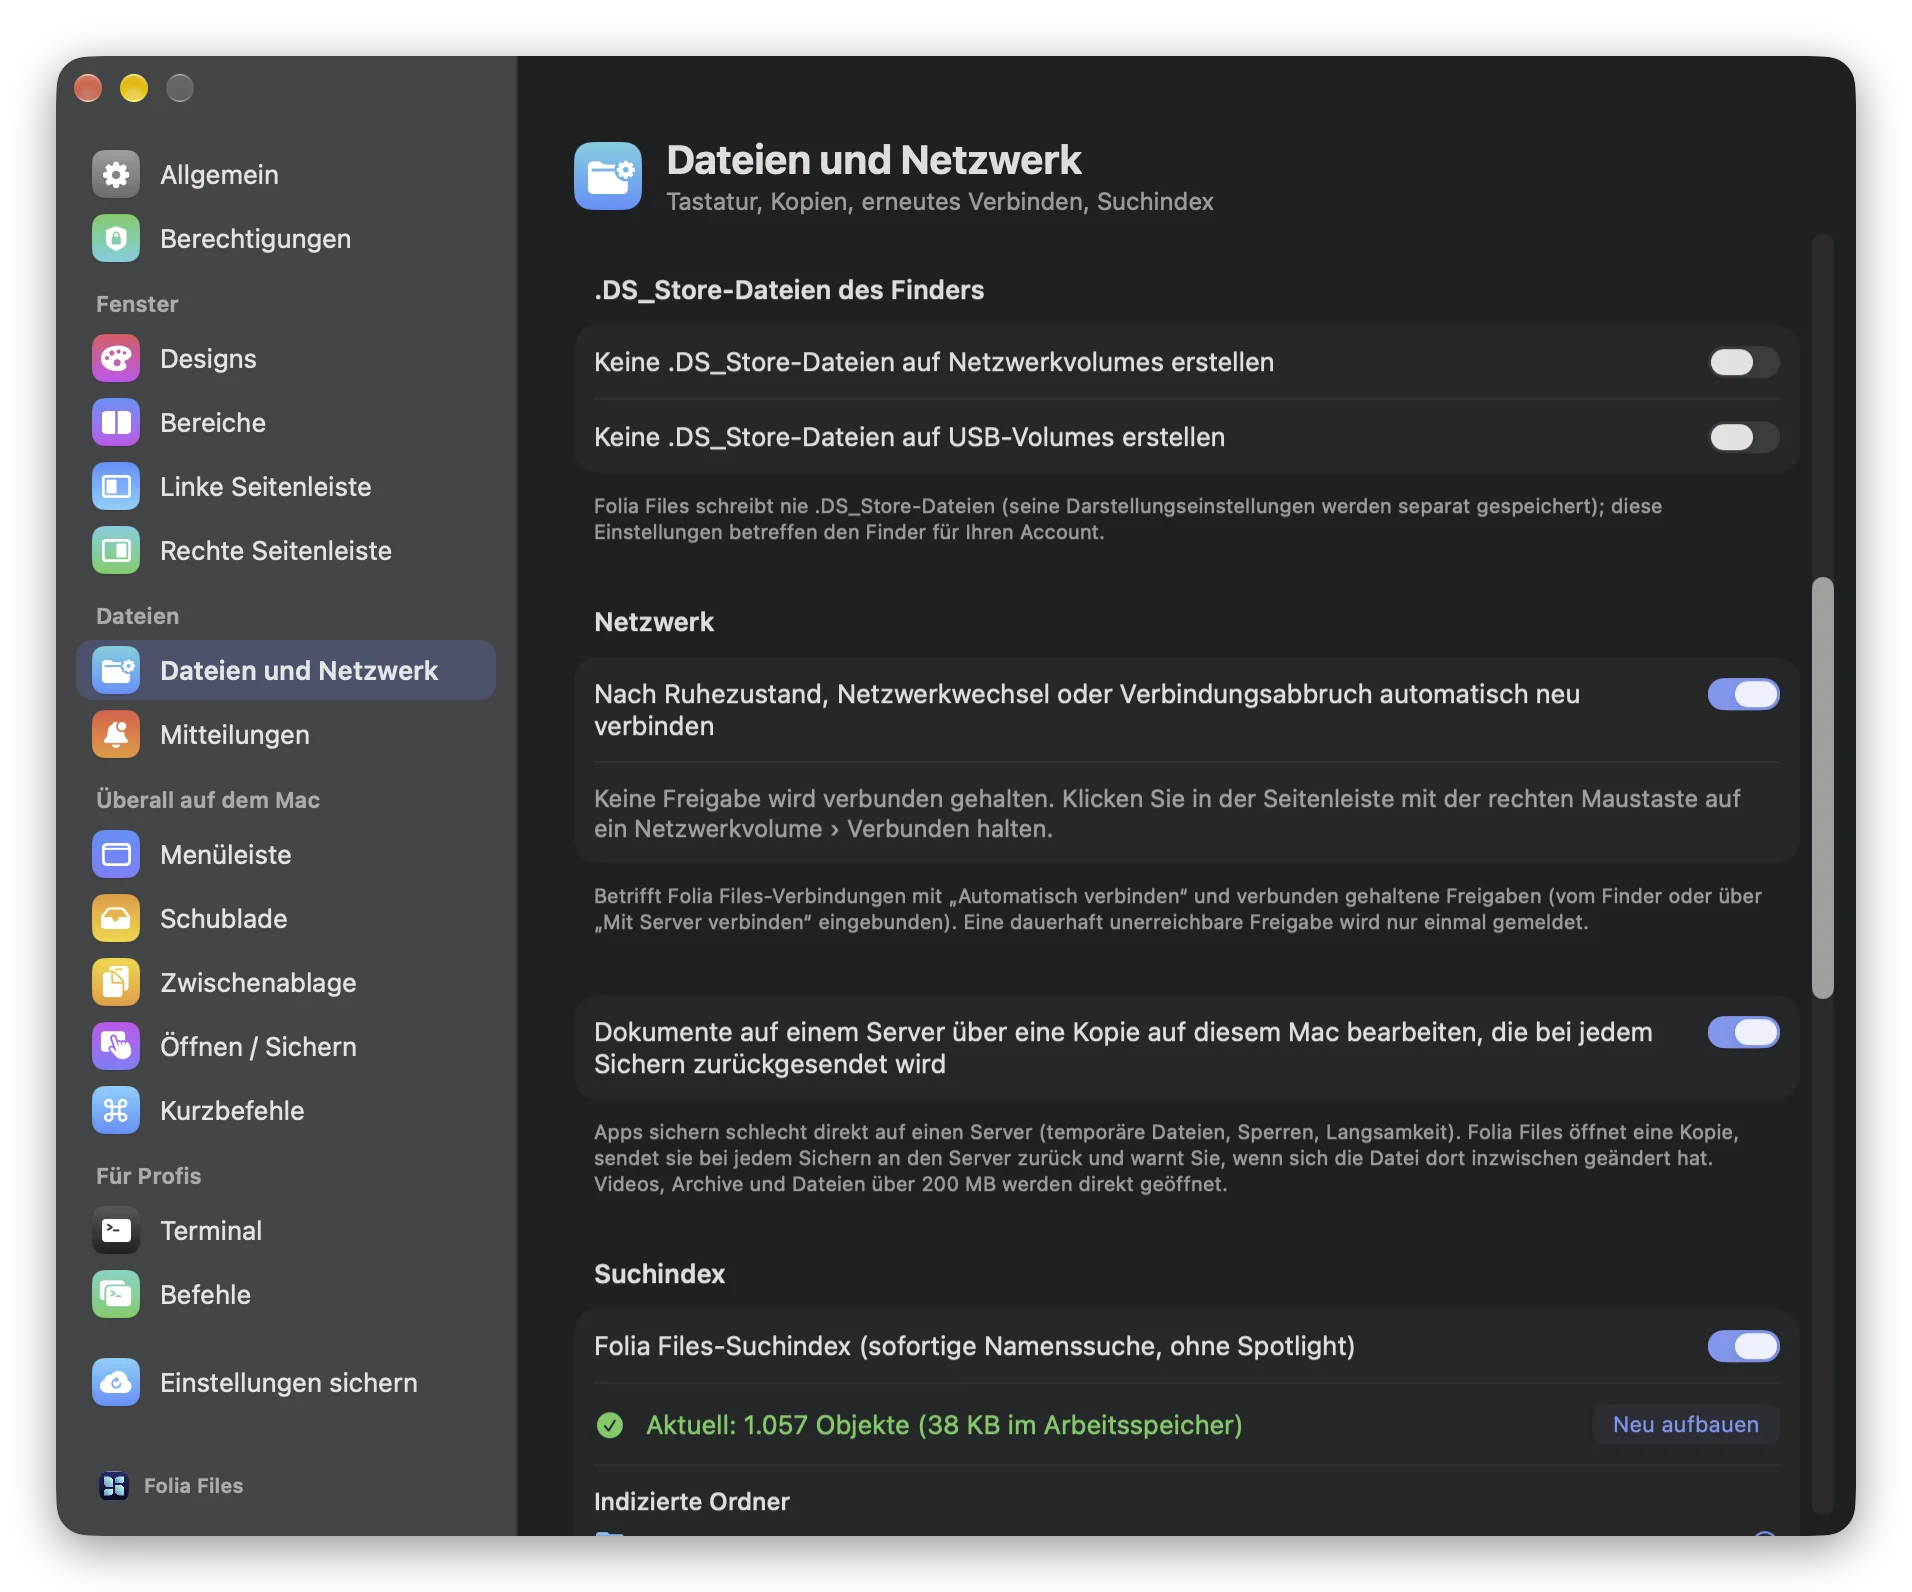Click the Designs palette icon
Image resolution: width=1912 pixels, height=1592 pixels.
[x=116, y=359]
